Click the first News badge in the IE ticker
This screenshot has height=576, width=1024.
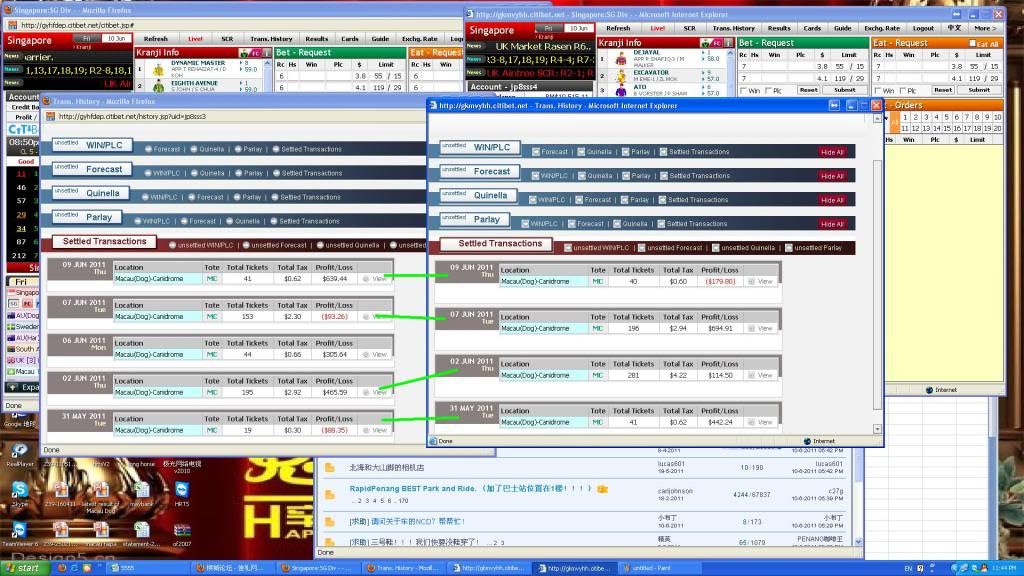pos(474,46)
